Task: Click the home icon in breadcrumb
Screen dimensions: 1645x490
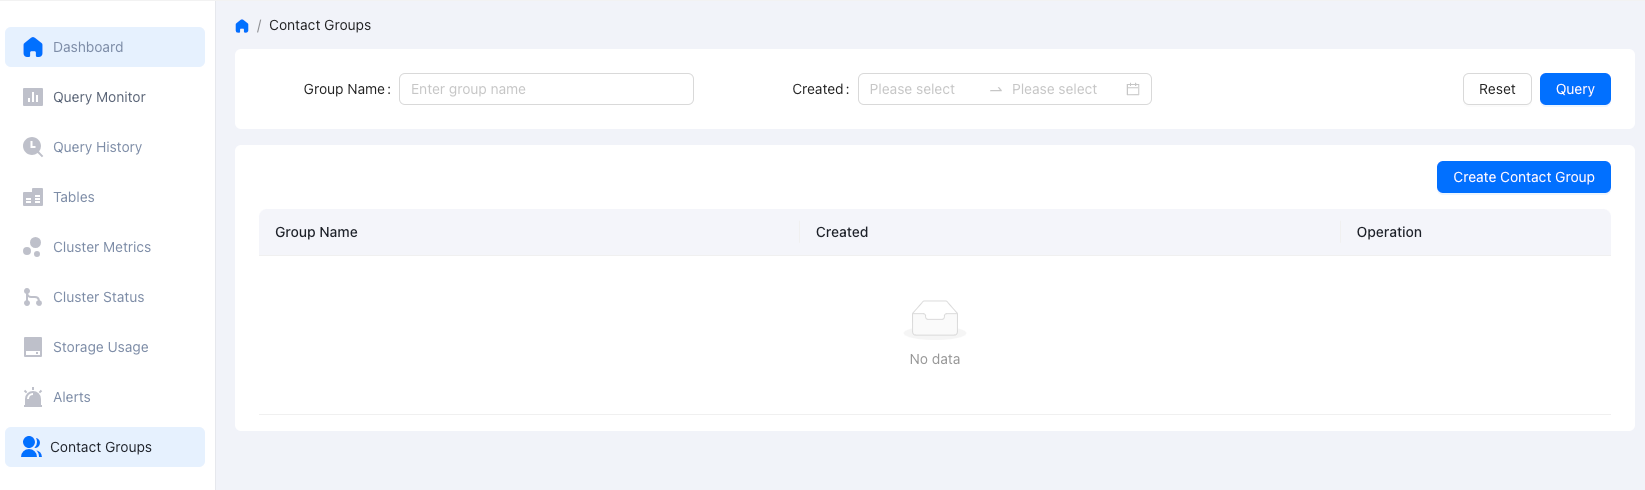Action: click(242, 26)
